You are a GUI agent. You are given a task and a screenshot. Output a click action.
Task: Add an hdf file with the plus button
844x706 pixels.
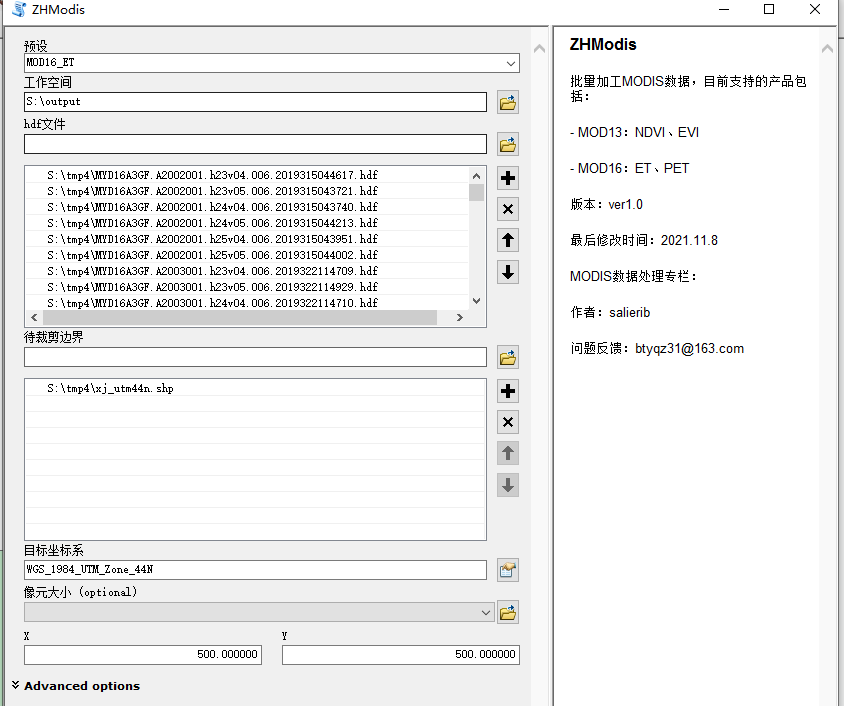coord(508,178)
